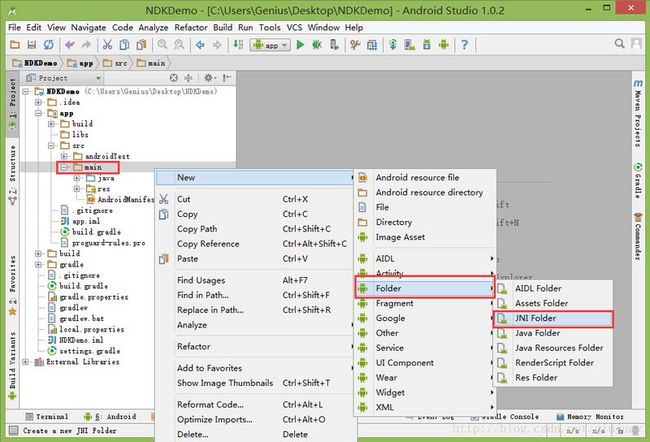Click the green Run app icon
This screenshot has width=650, height=442.
300,44
